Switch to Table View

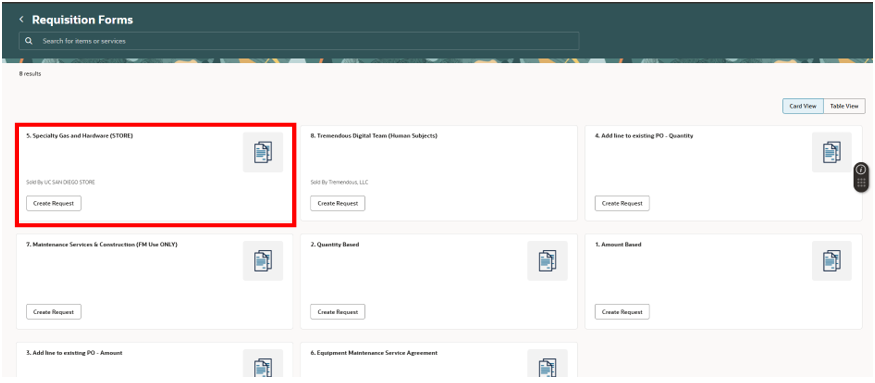(844, 106)
